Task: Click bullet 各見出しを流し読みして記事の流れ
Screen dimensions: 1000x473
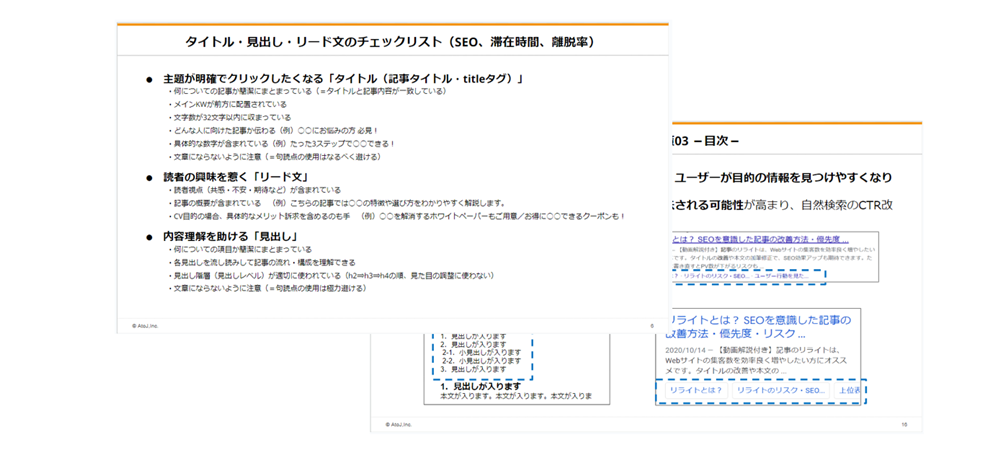Action: point(261,263)
